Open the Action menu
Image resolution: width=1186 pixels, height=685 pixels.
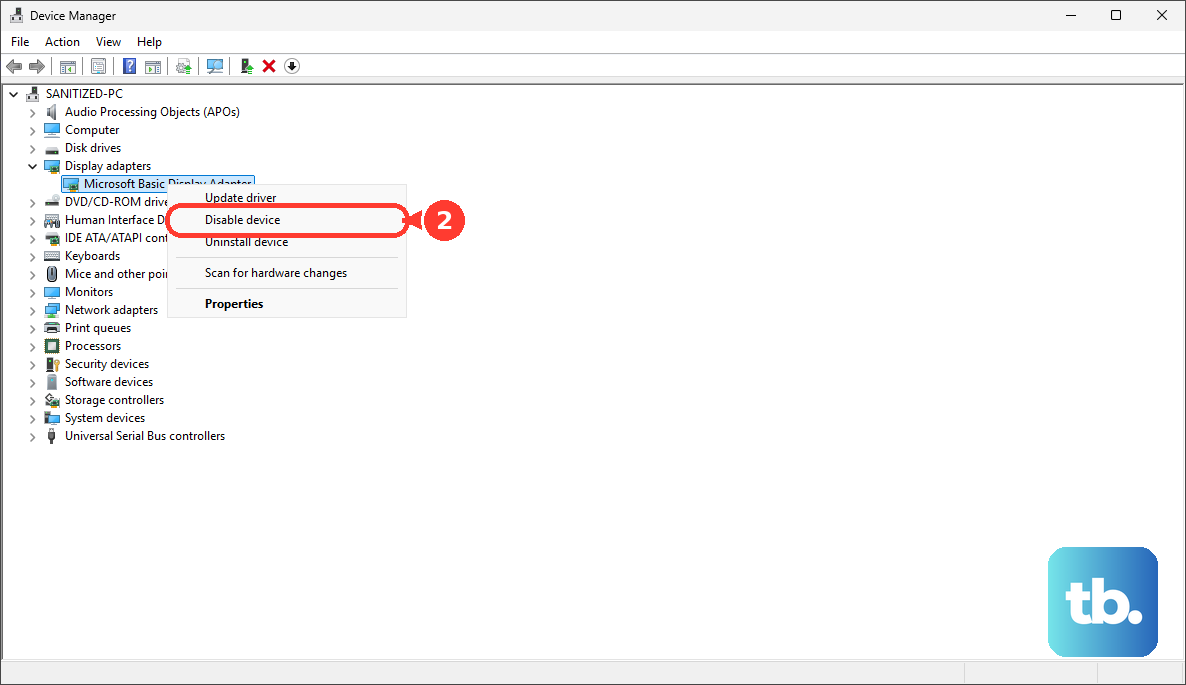click(x=62, y=42)
